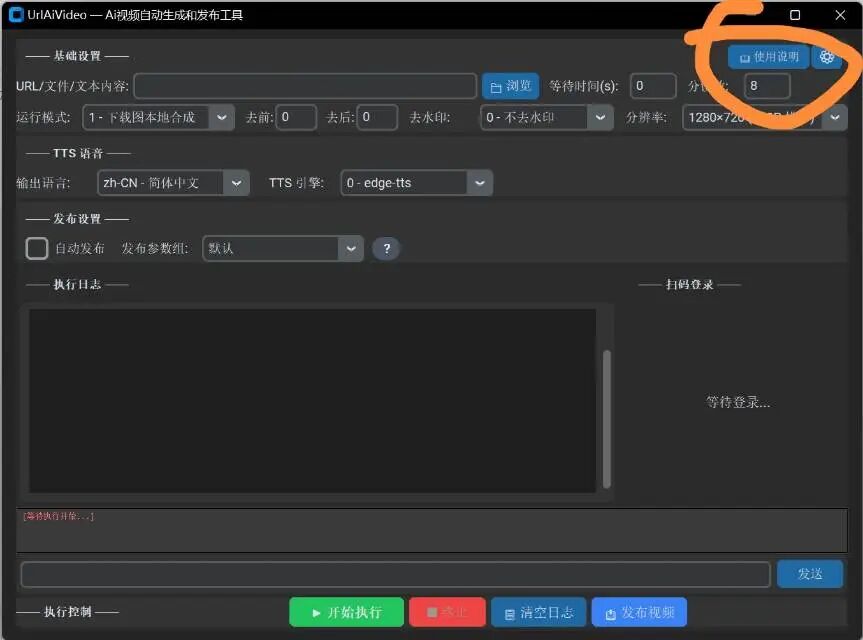This screenshot has height=640, width=863.
Task: Click the 使用说明 help button
Action: (768, 57)
